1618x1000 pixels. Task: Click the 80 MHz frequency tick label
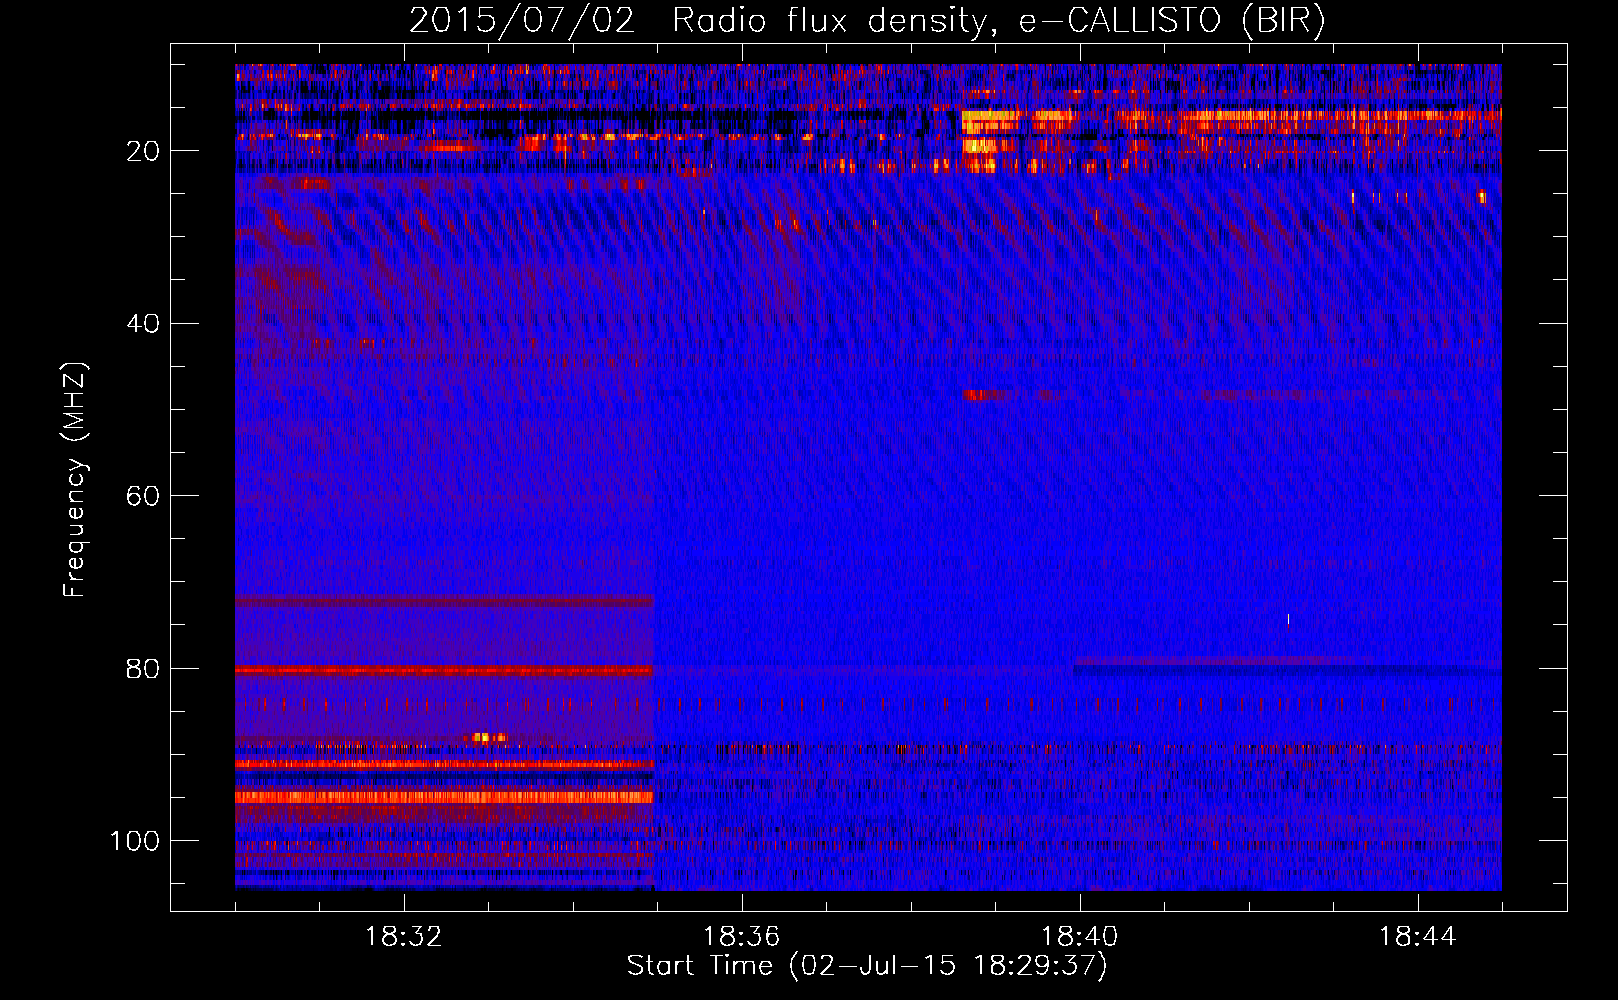click(144, 668)
